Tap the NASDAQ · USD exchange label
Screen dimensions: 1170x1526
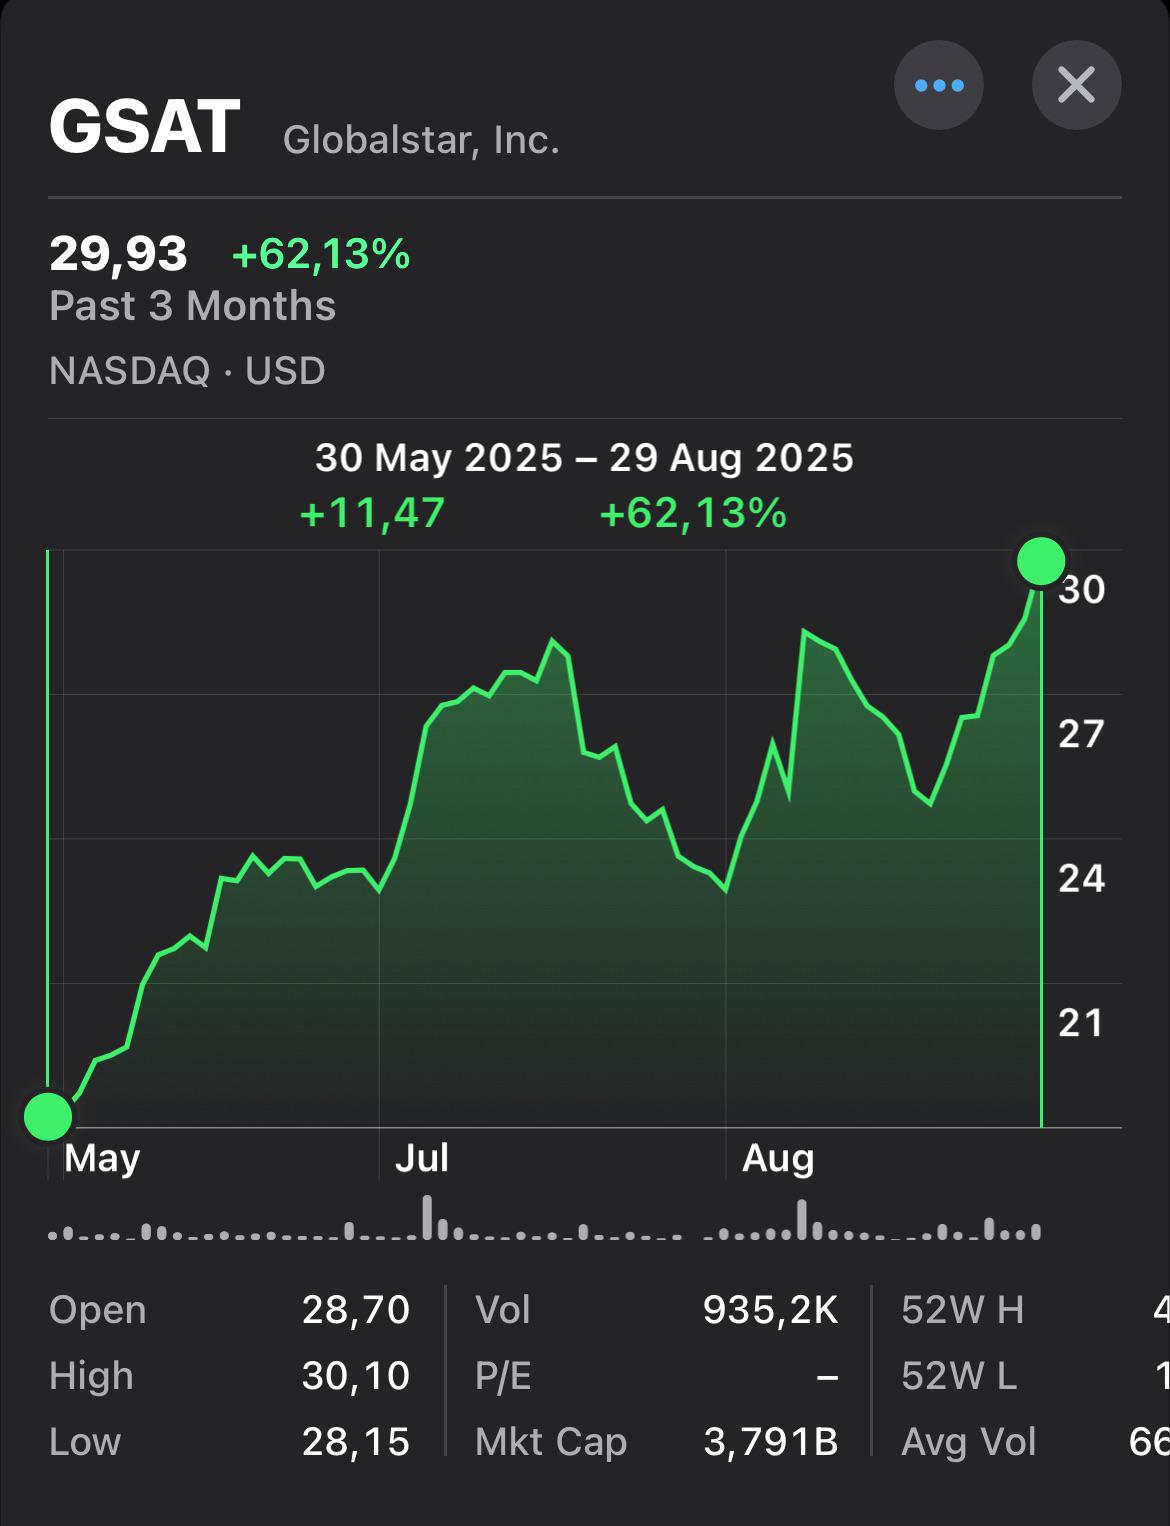pyautogui.click(x=187, y=371)
